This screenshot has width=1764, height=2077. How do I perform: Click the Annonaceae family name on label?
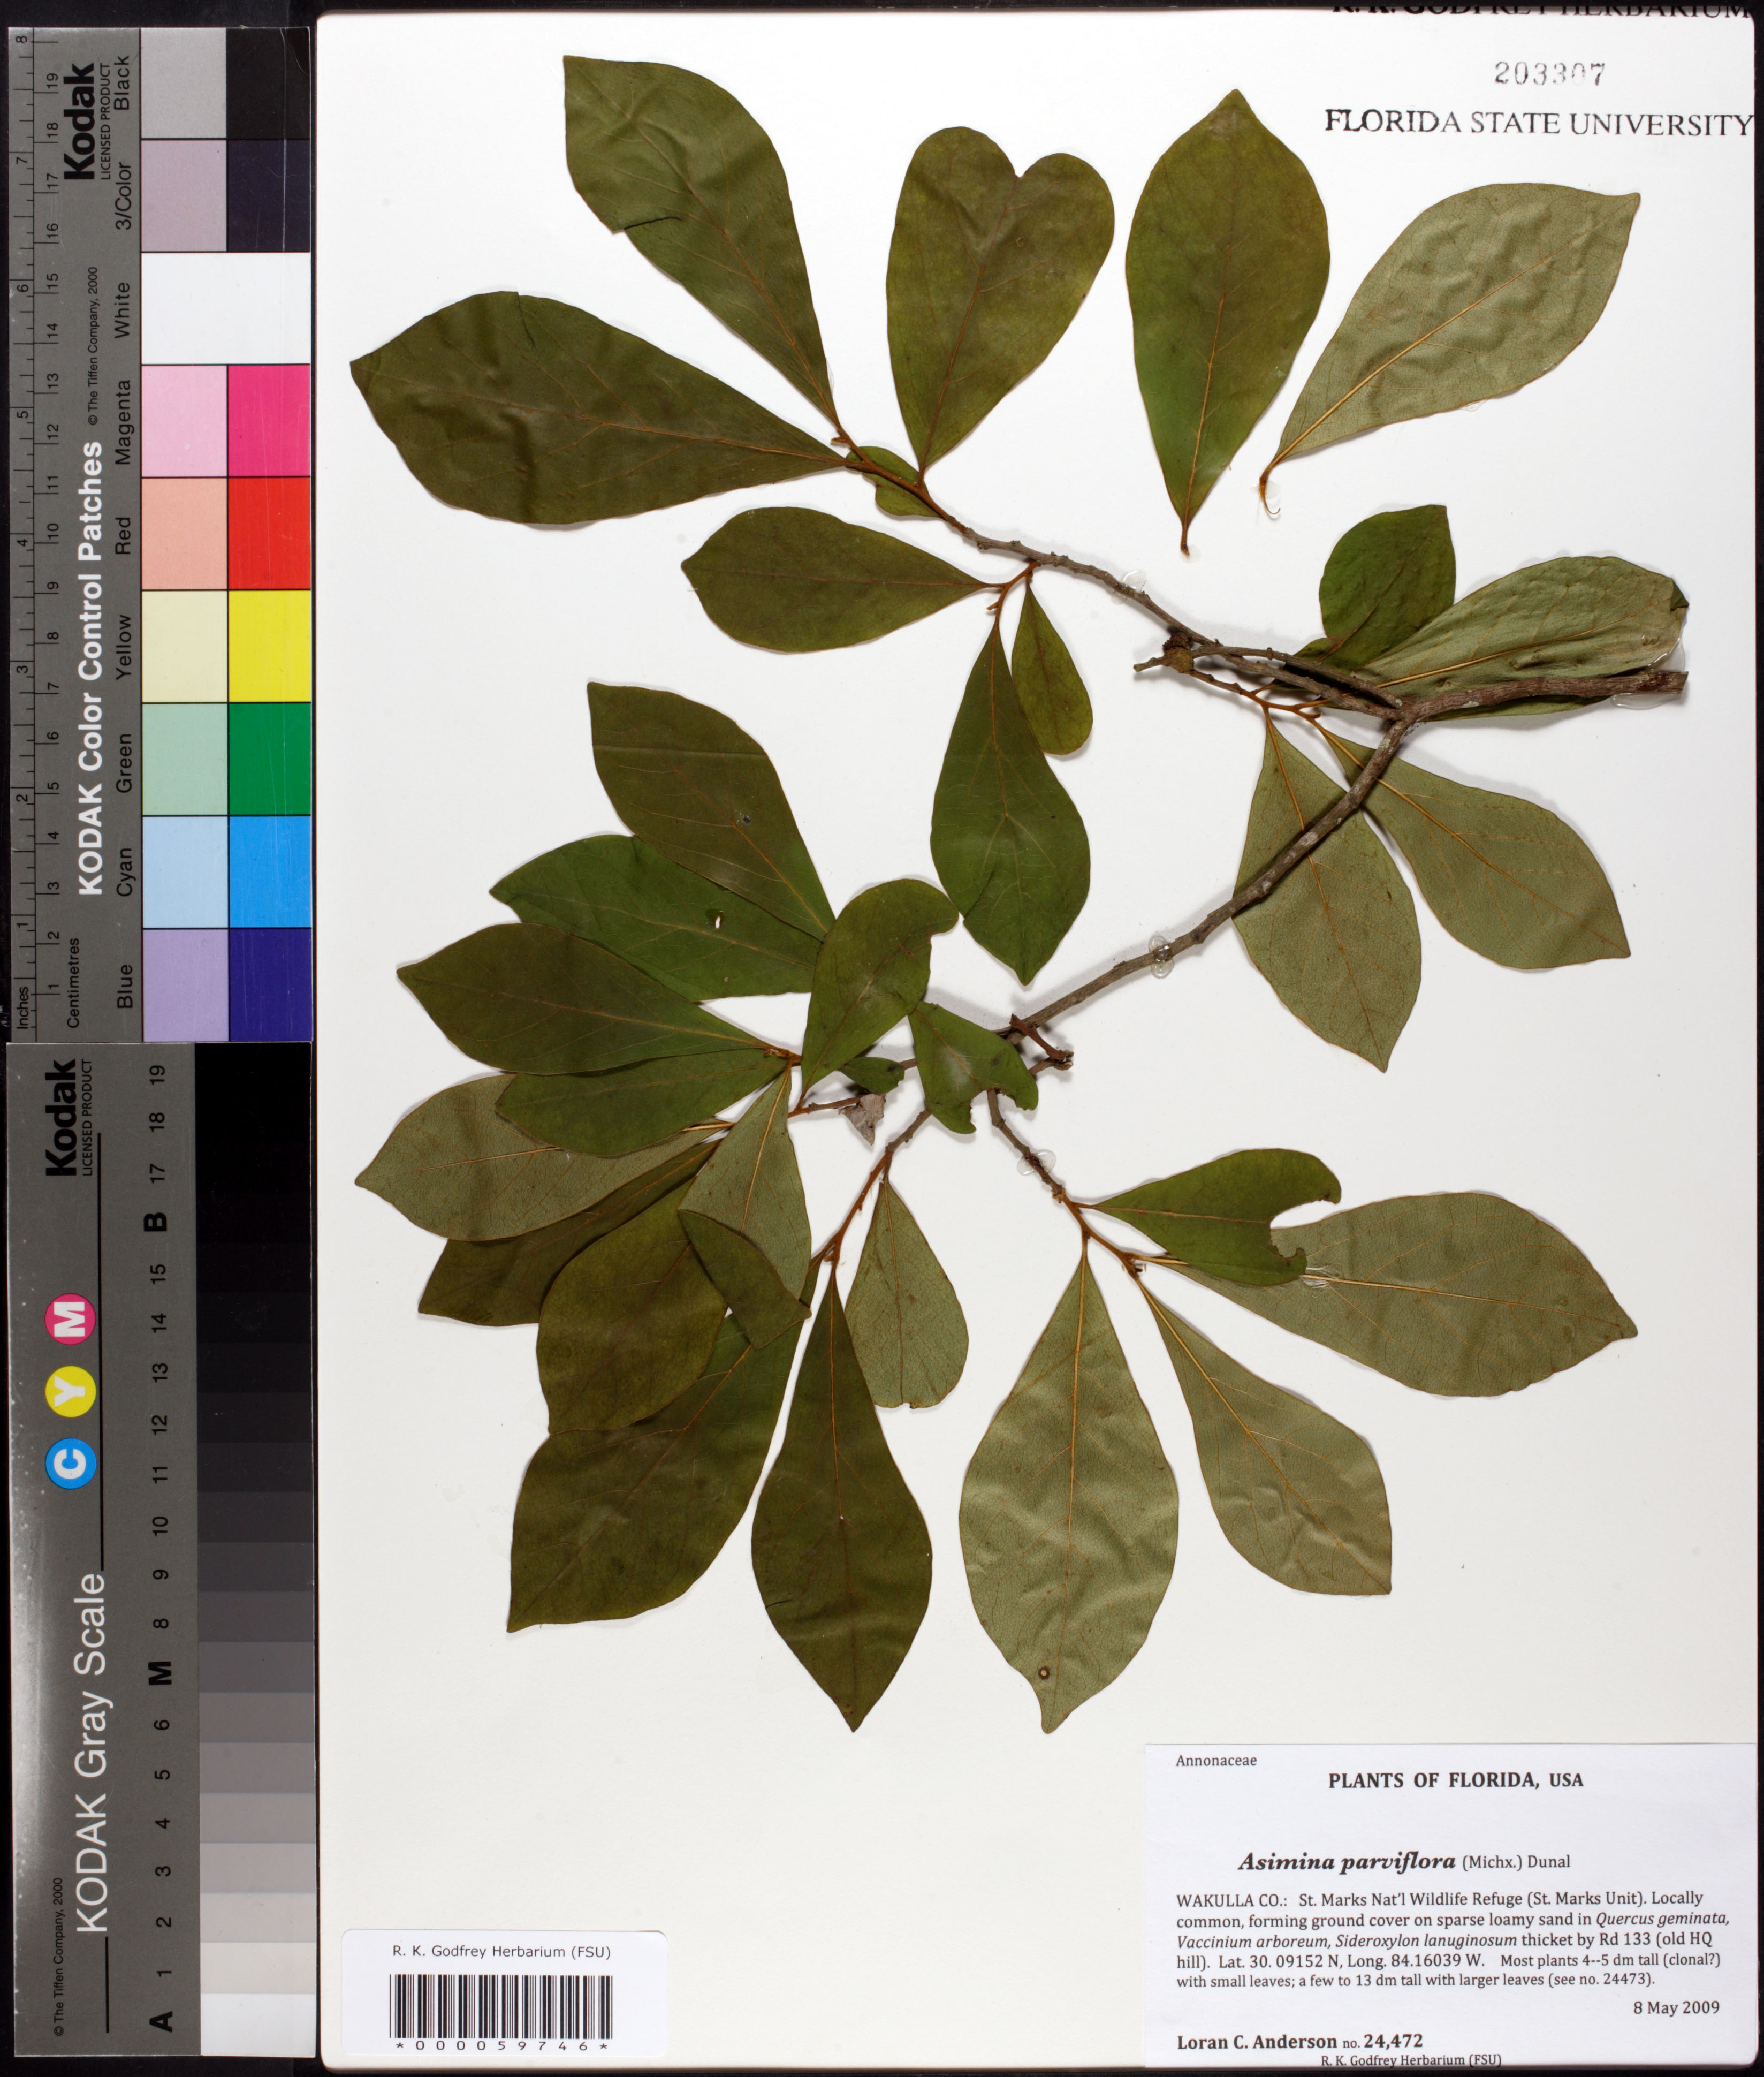pyautogui.click(x=1216, y=1761)
